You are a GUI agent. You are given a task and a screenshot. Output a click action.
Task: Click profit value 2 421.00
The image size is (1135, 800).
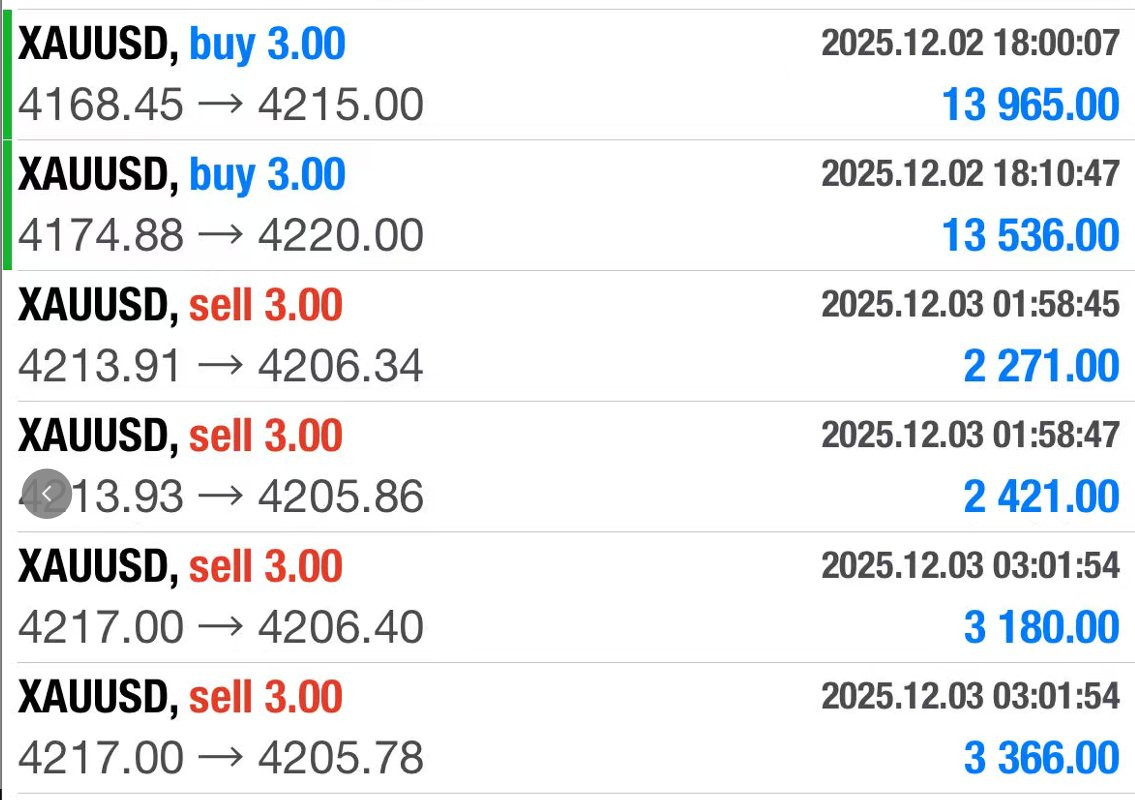pos(1042,497)
